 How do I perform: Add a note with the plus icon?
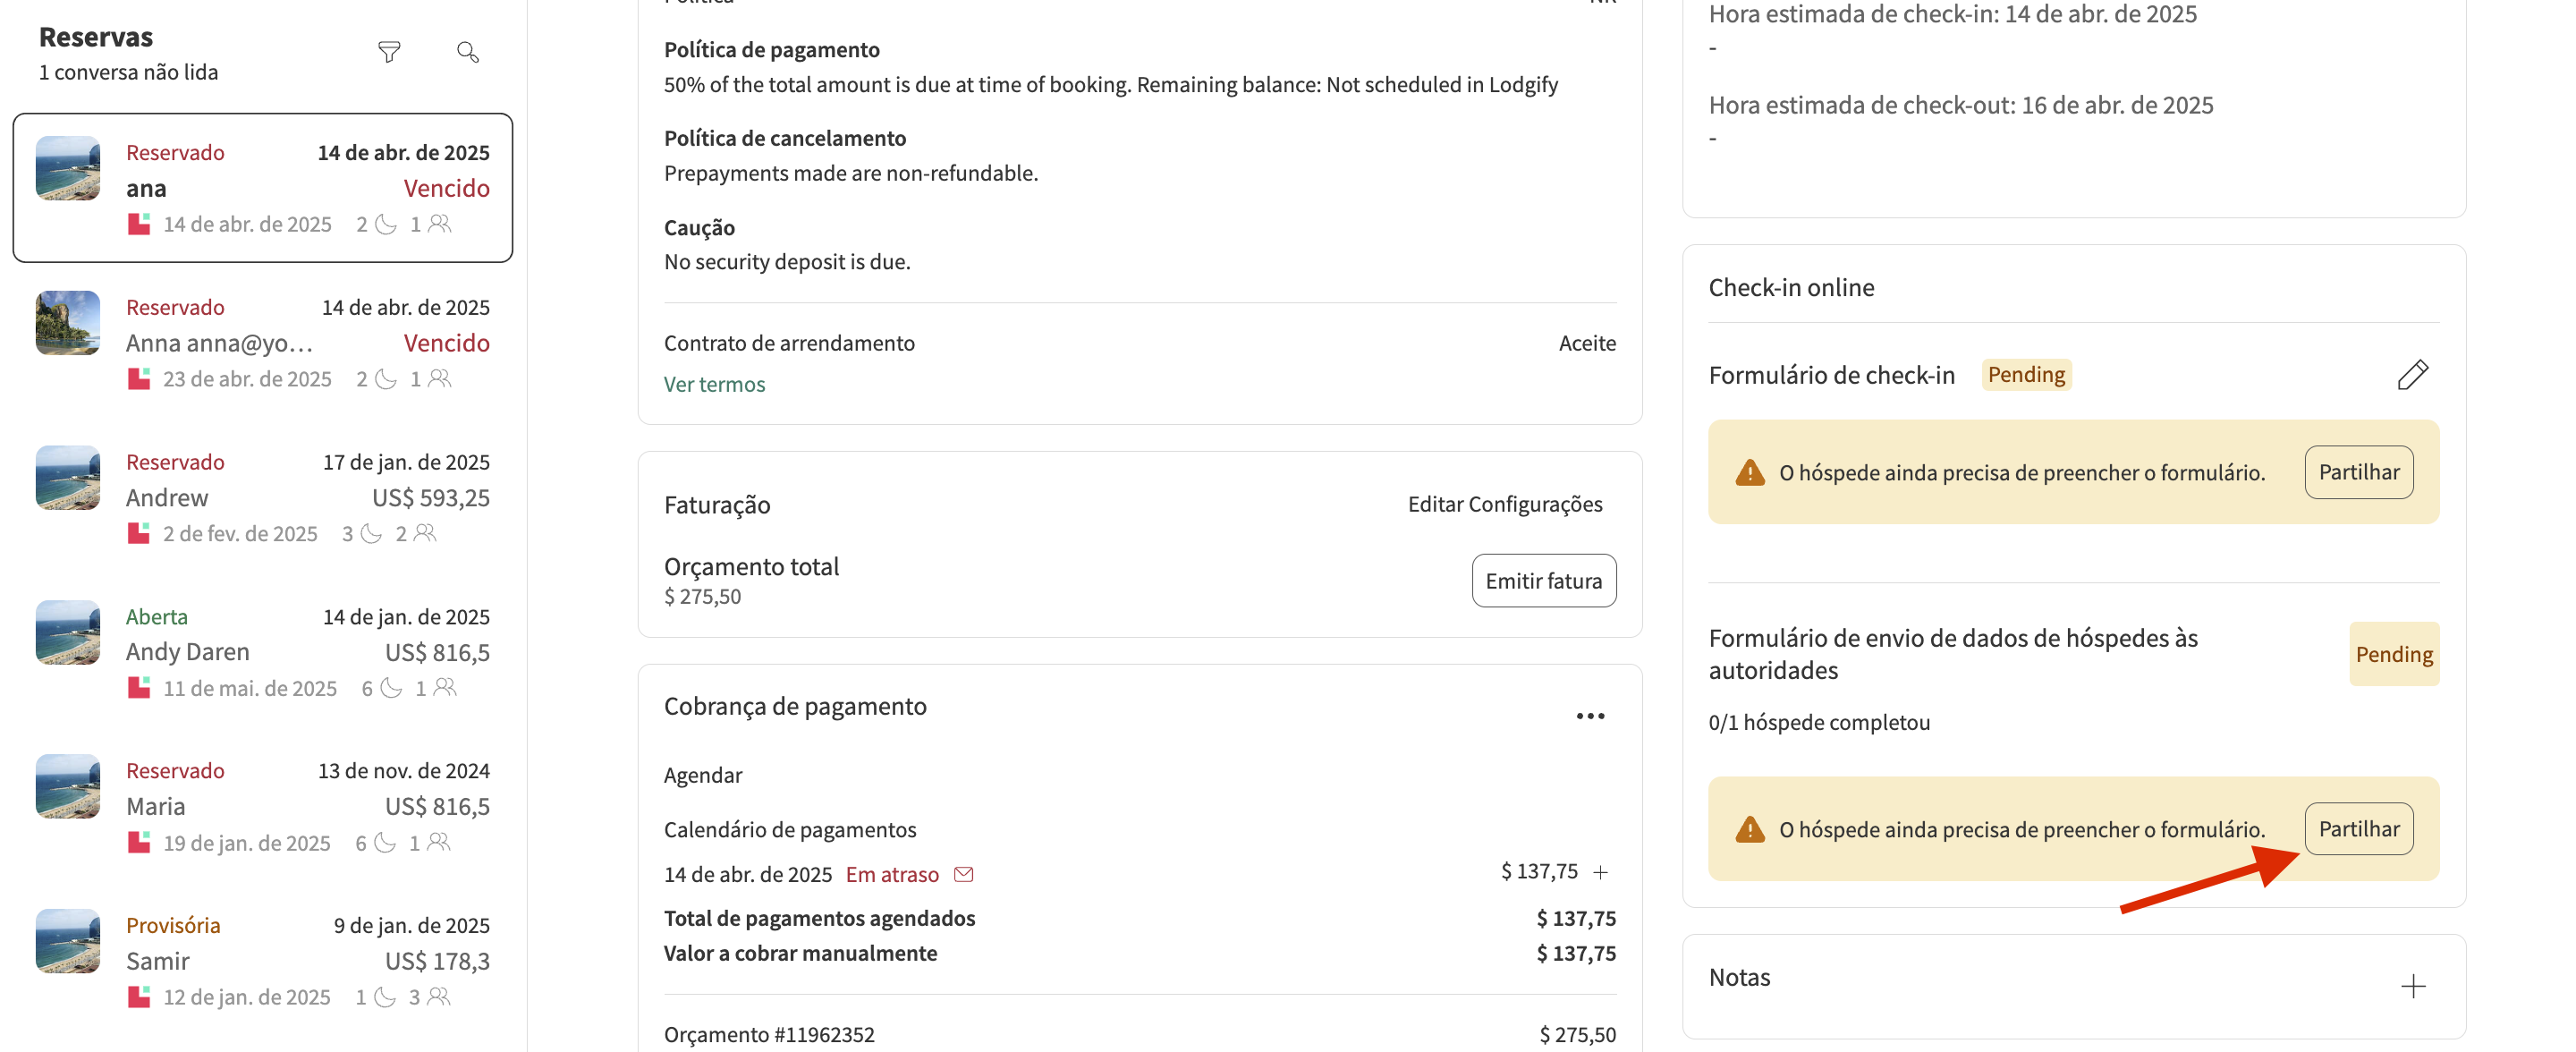coord(2412,986)
